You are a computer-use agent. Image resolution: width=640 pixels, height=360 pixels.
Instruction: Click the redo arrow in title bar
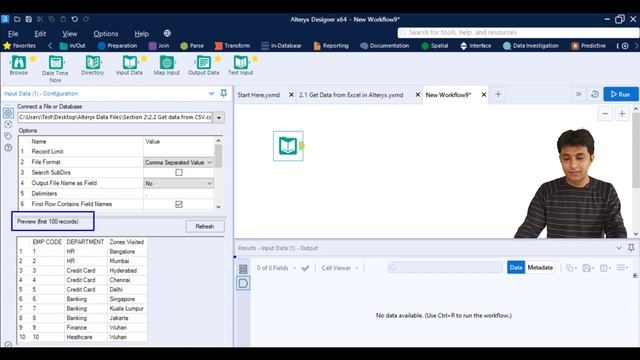coord(86,19)
